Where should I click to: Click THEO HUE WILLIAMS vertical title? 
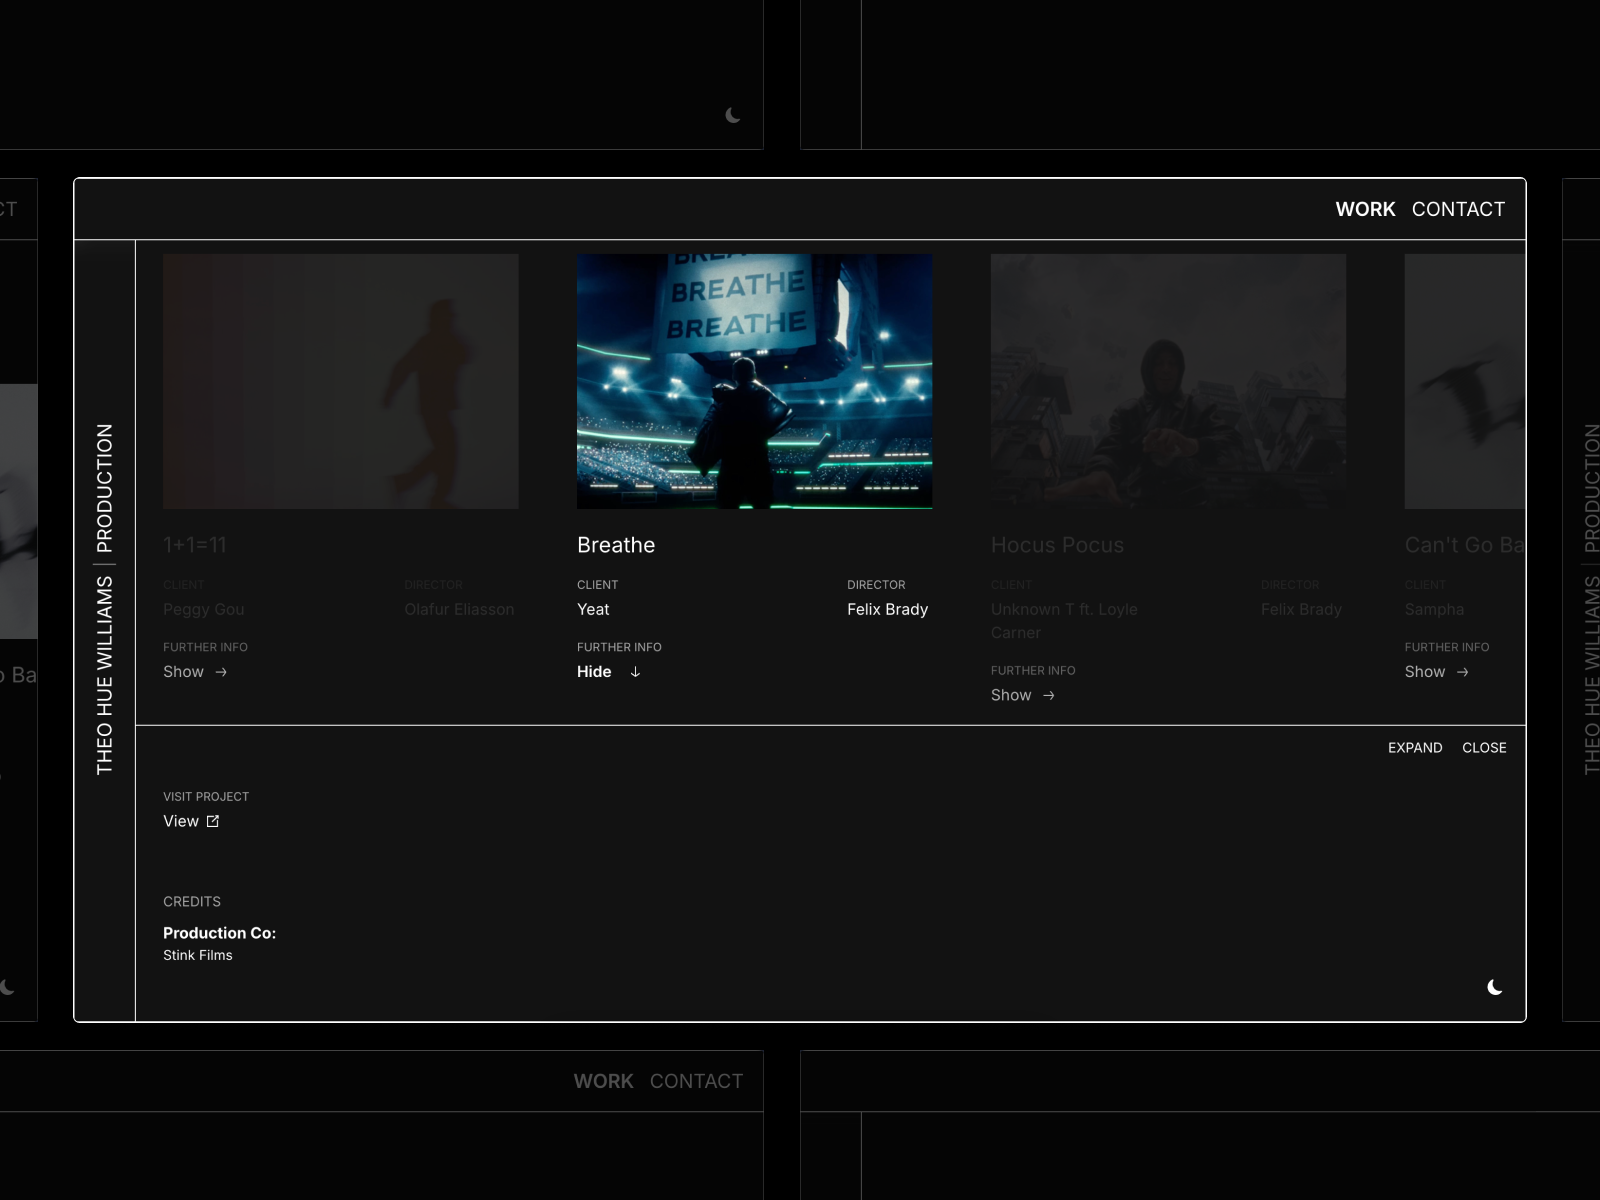[x=105, y=676]
